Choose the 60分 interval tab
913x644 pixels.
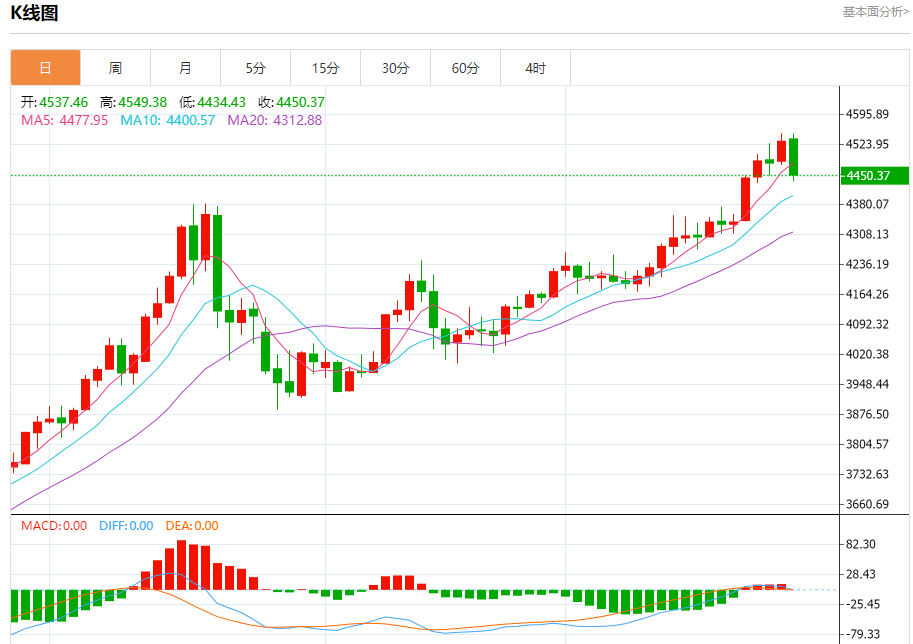465,68
